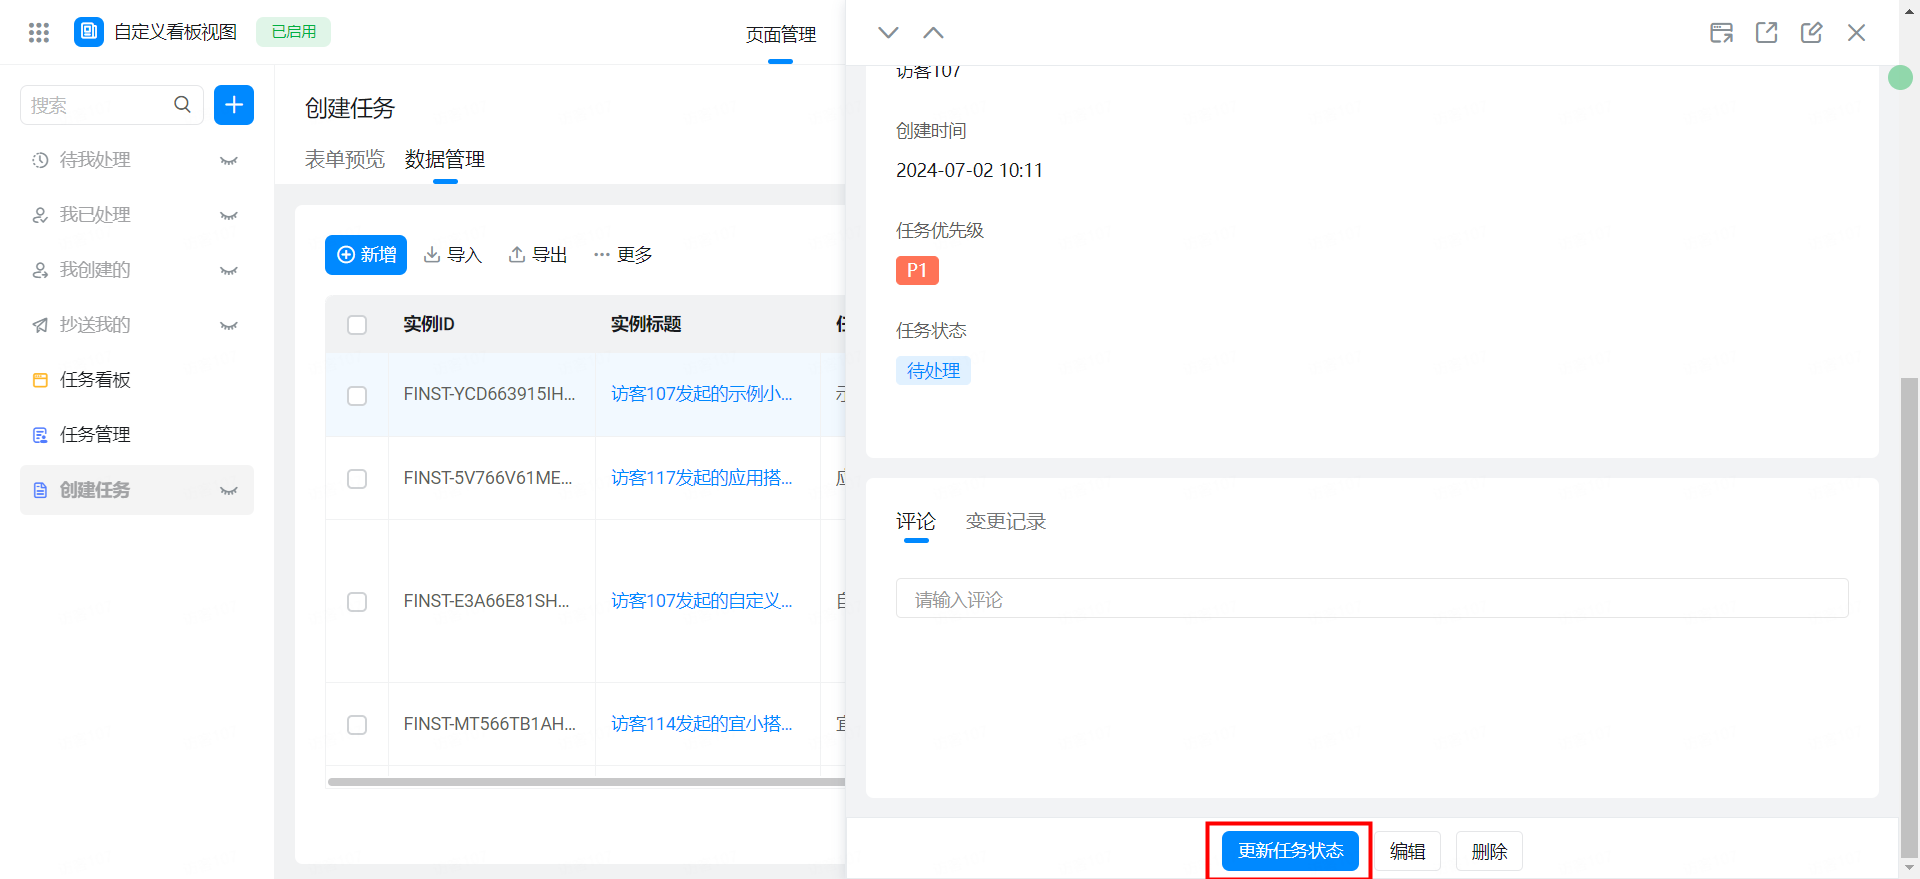The image size is (1920, 879).
Task: Click the pencil edit icon in panel header
Action: point(1812,33)
